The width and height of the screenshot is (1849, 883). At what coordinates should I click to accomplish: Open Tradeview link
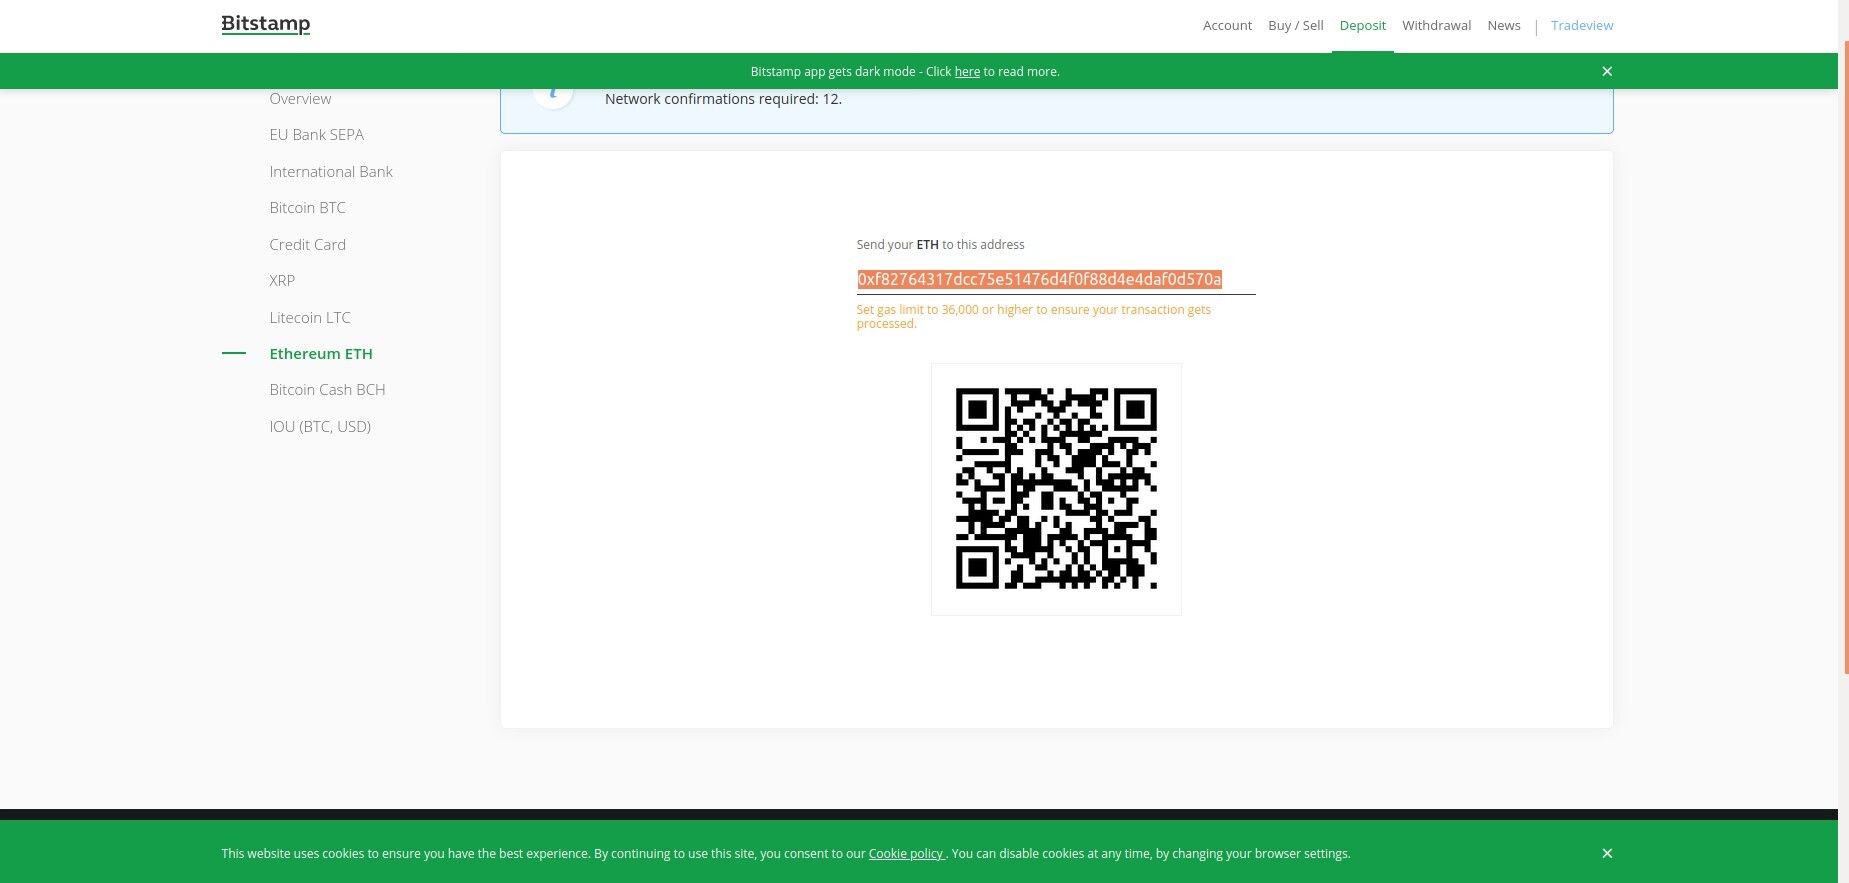click(x=1582, y=26)
